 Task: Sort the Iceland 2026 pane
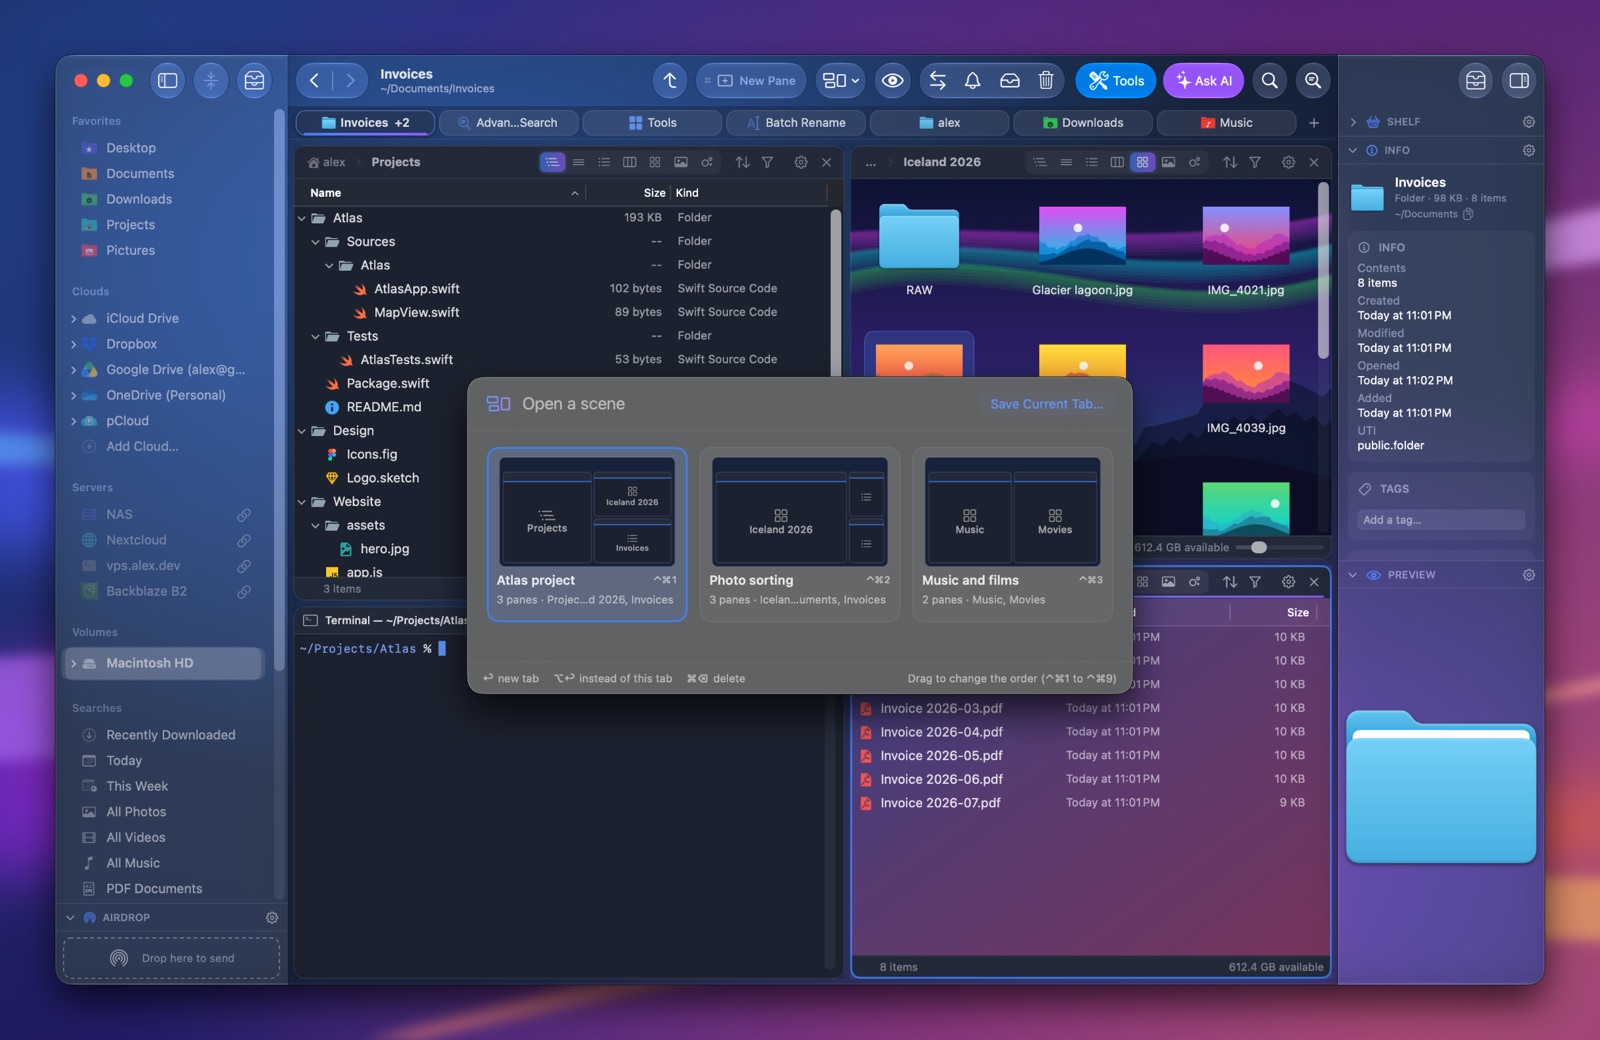tap(1230, 162)
